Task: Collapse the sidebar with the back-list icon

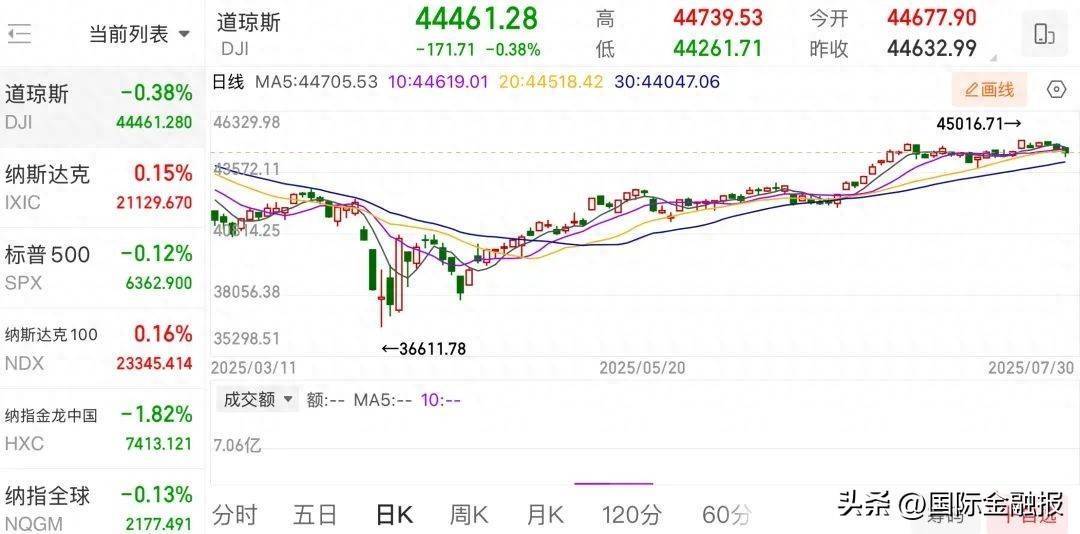Action: pos(19,33)
